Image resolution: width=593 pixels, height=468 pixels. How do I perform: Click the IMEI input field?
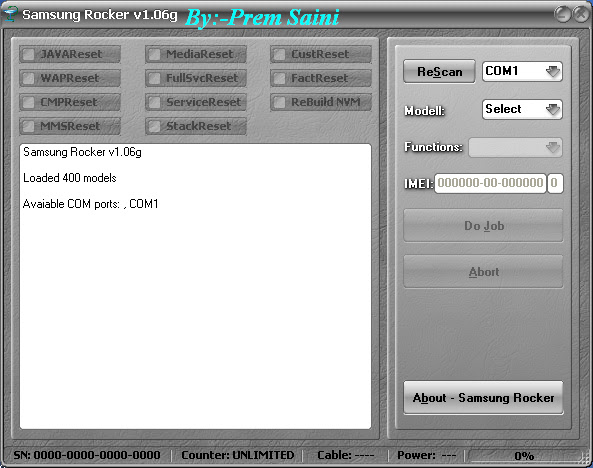pyautogui.click(x=490, y=183)
